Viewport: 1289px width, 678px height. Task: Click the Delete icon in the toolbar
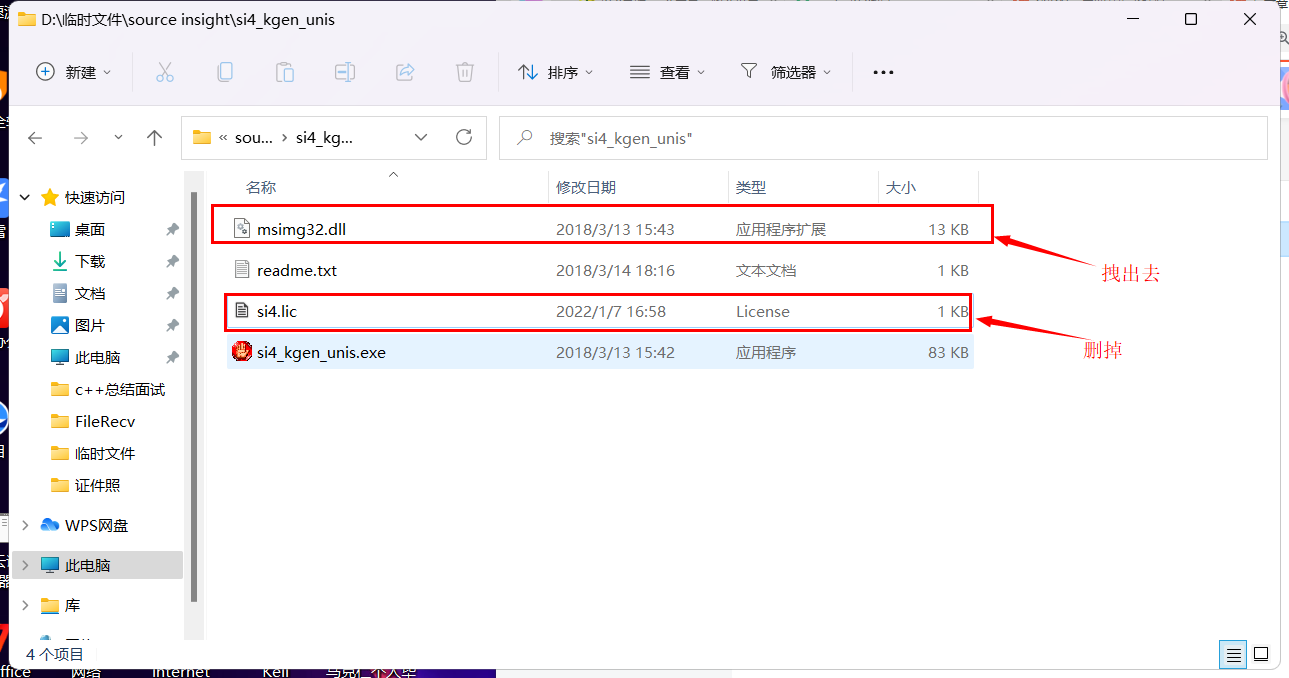click(464, 71)
